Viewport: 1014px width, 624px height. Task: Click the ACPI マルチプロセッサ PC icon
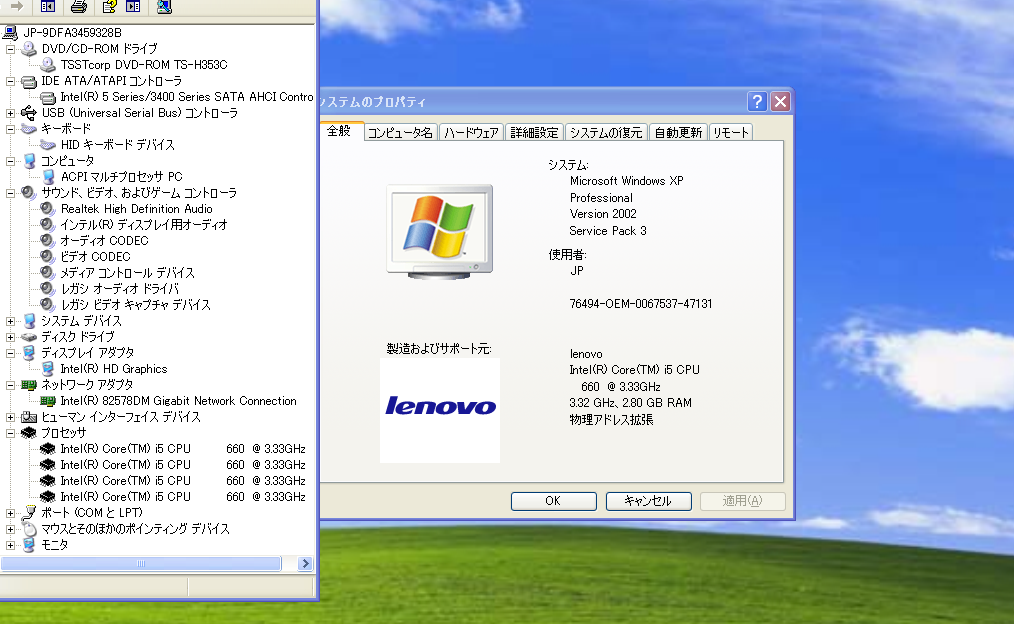pos(48,177)
